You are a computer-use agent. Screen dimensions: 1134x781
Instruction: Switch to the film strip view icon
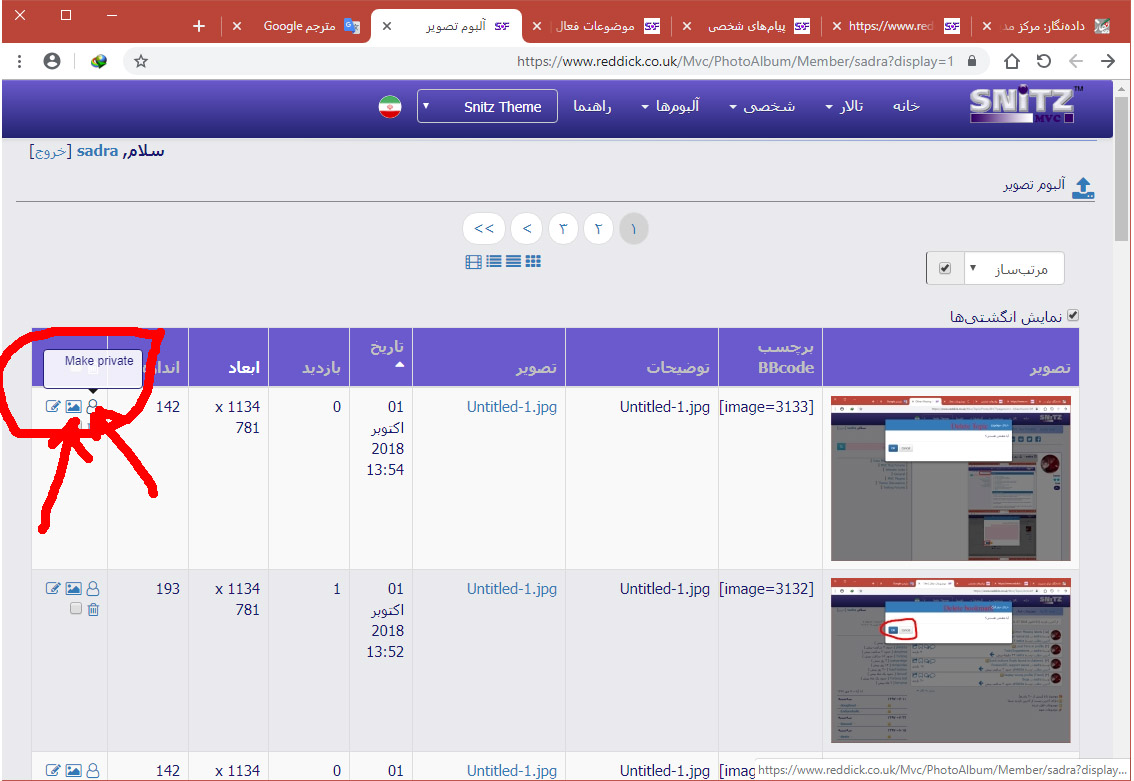(x=473, y=261)
